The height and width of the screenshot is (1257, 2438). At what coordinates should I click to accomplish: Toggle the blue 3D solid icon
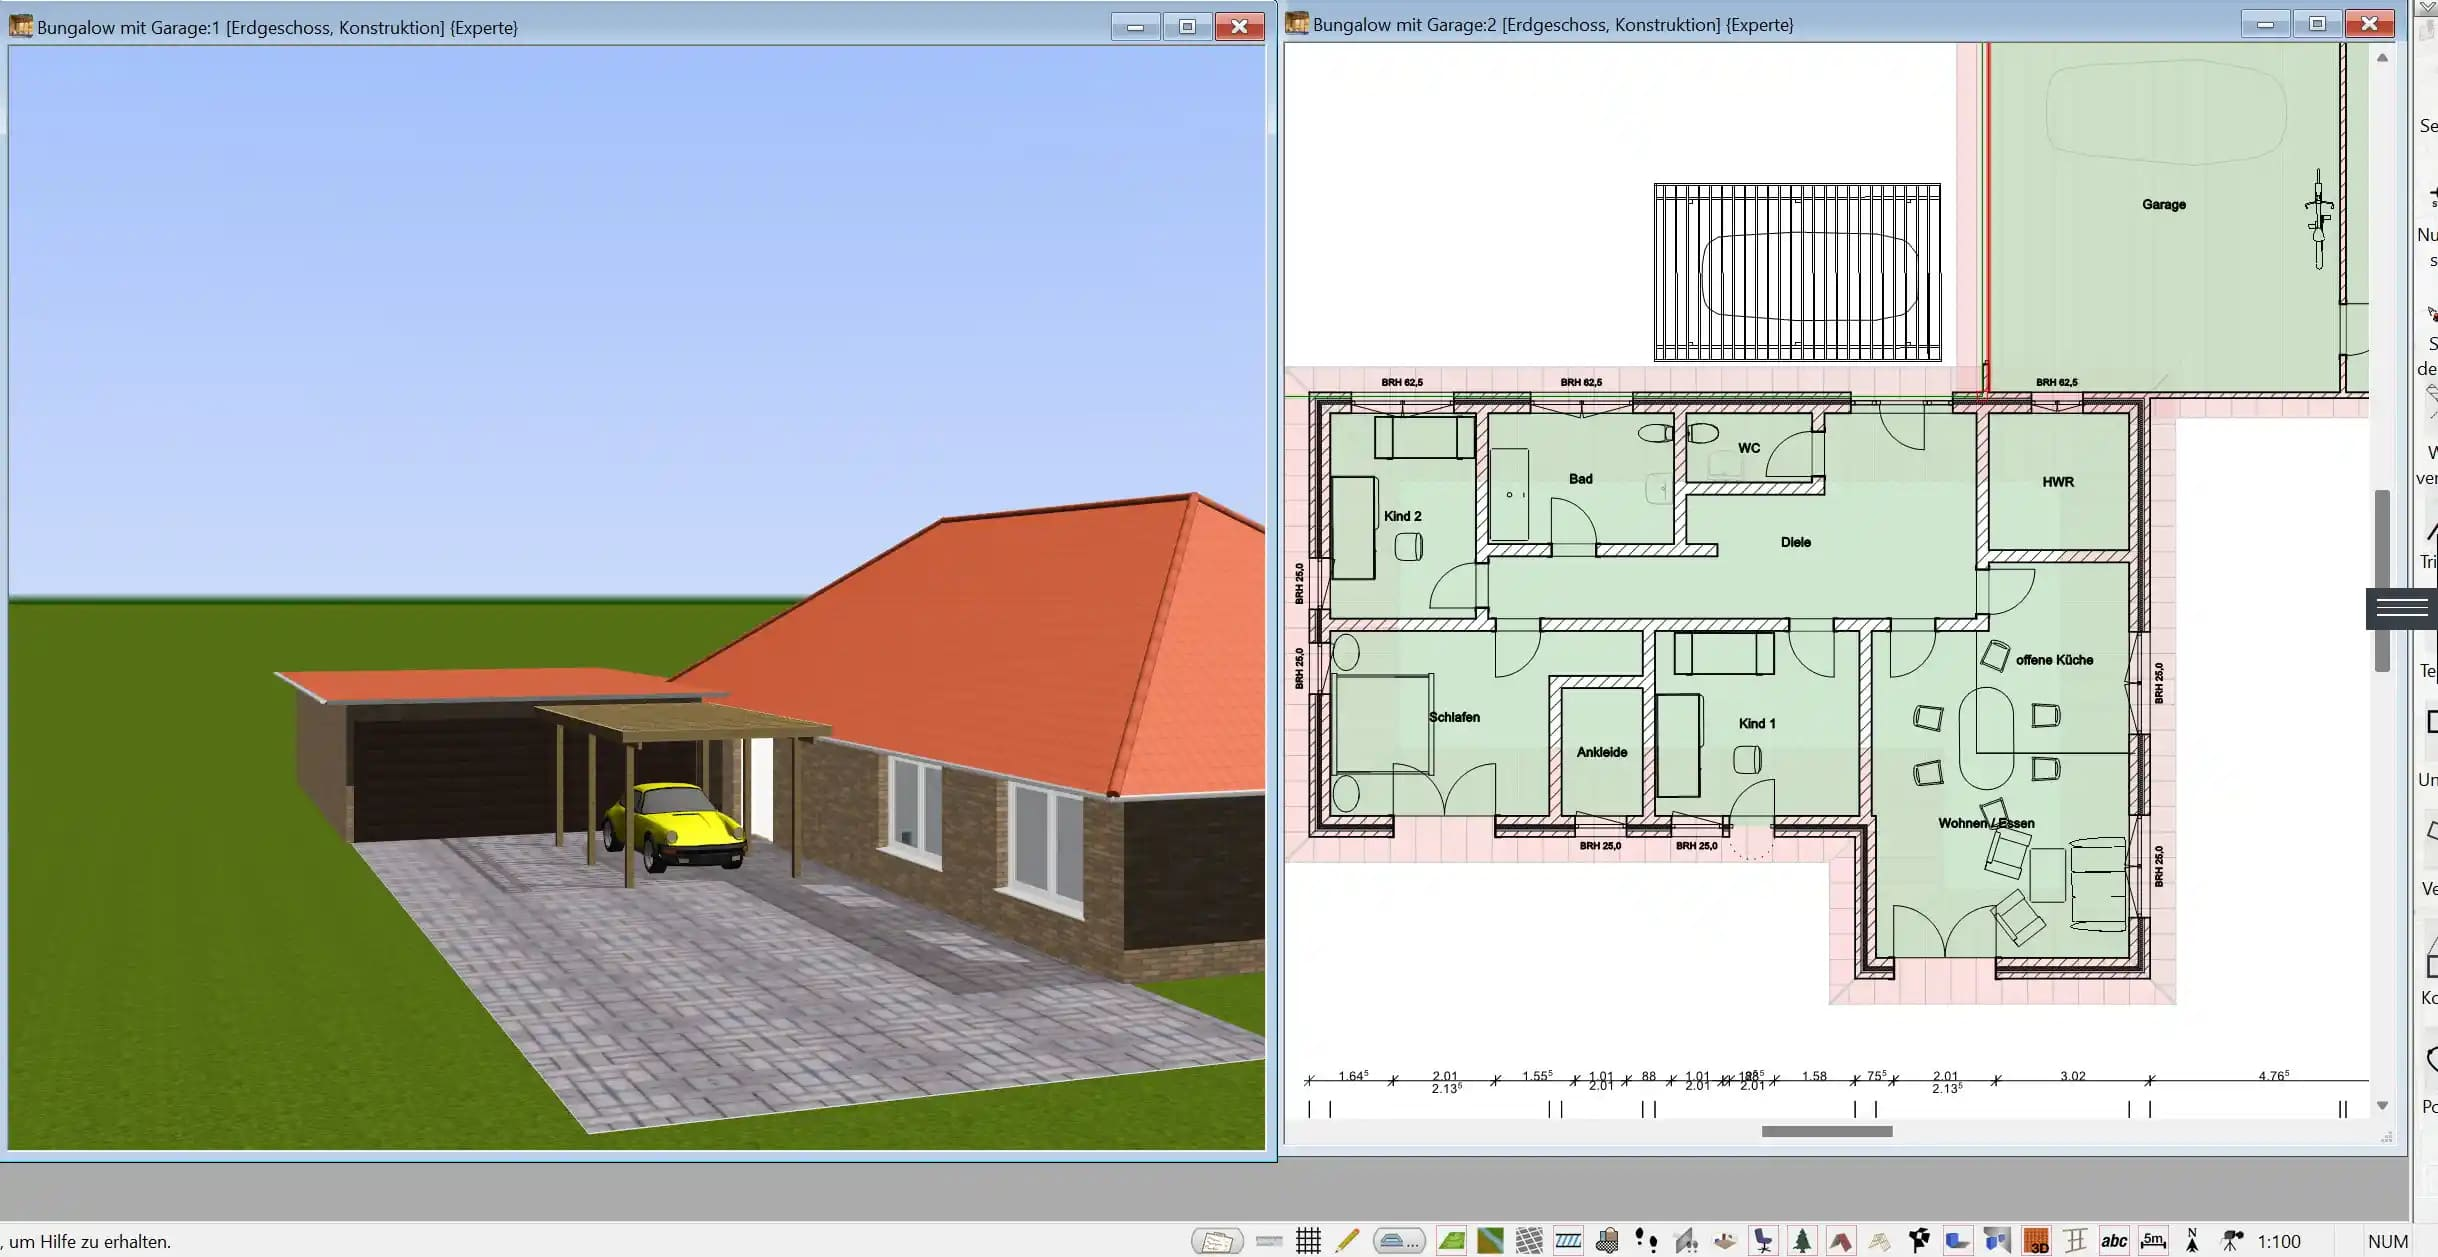click(x=1958, y=1241)
